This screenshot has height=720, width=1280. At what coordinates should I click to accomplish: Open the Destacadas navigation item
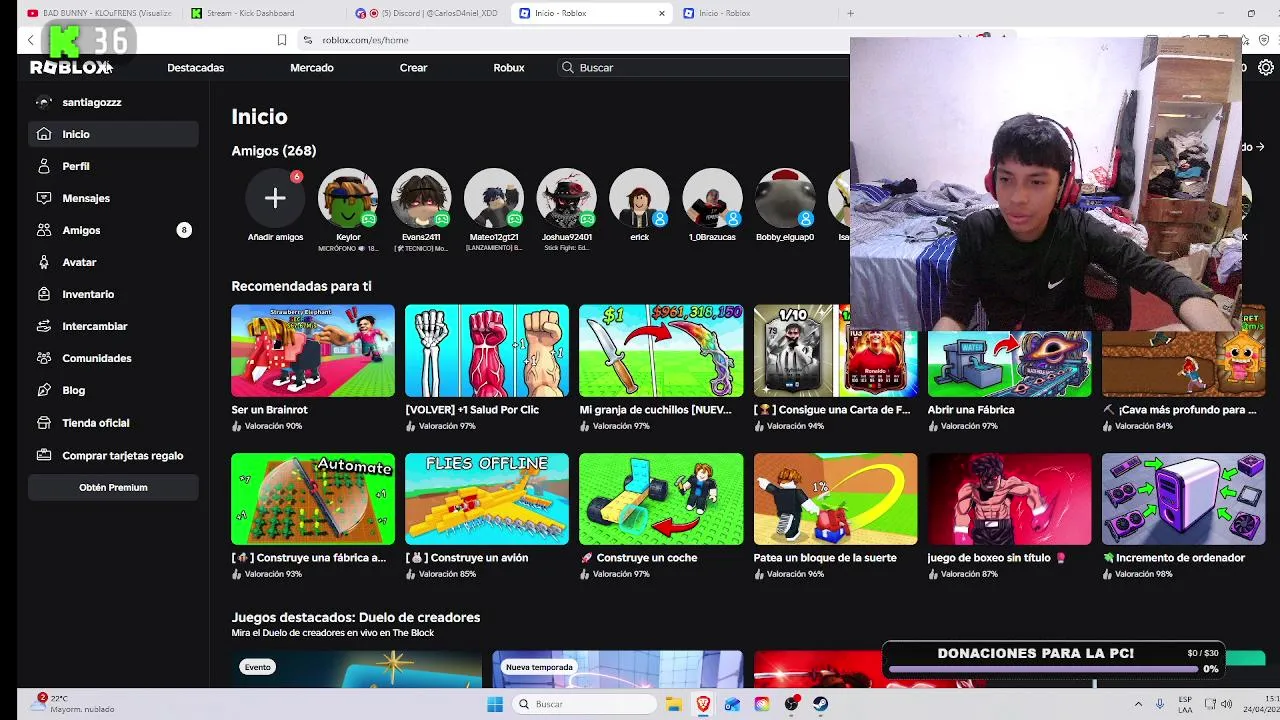(195, 67)
